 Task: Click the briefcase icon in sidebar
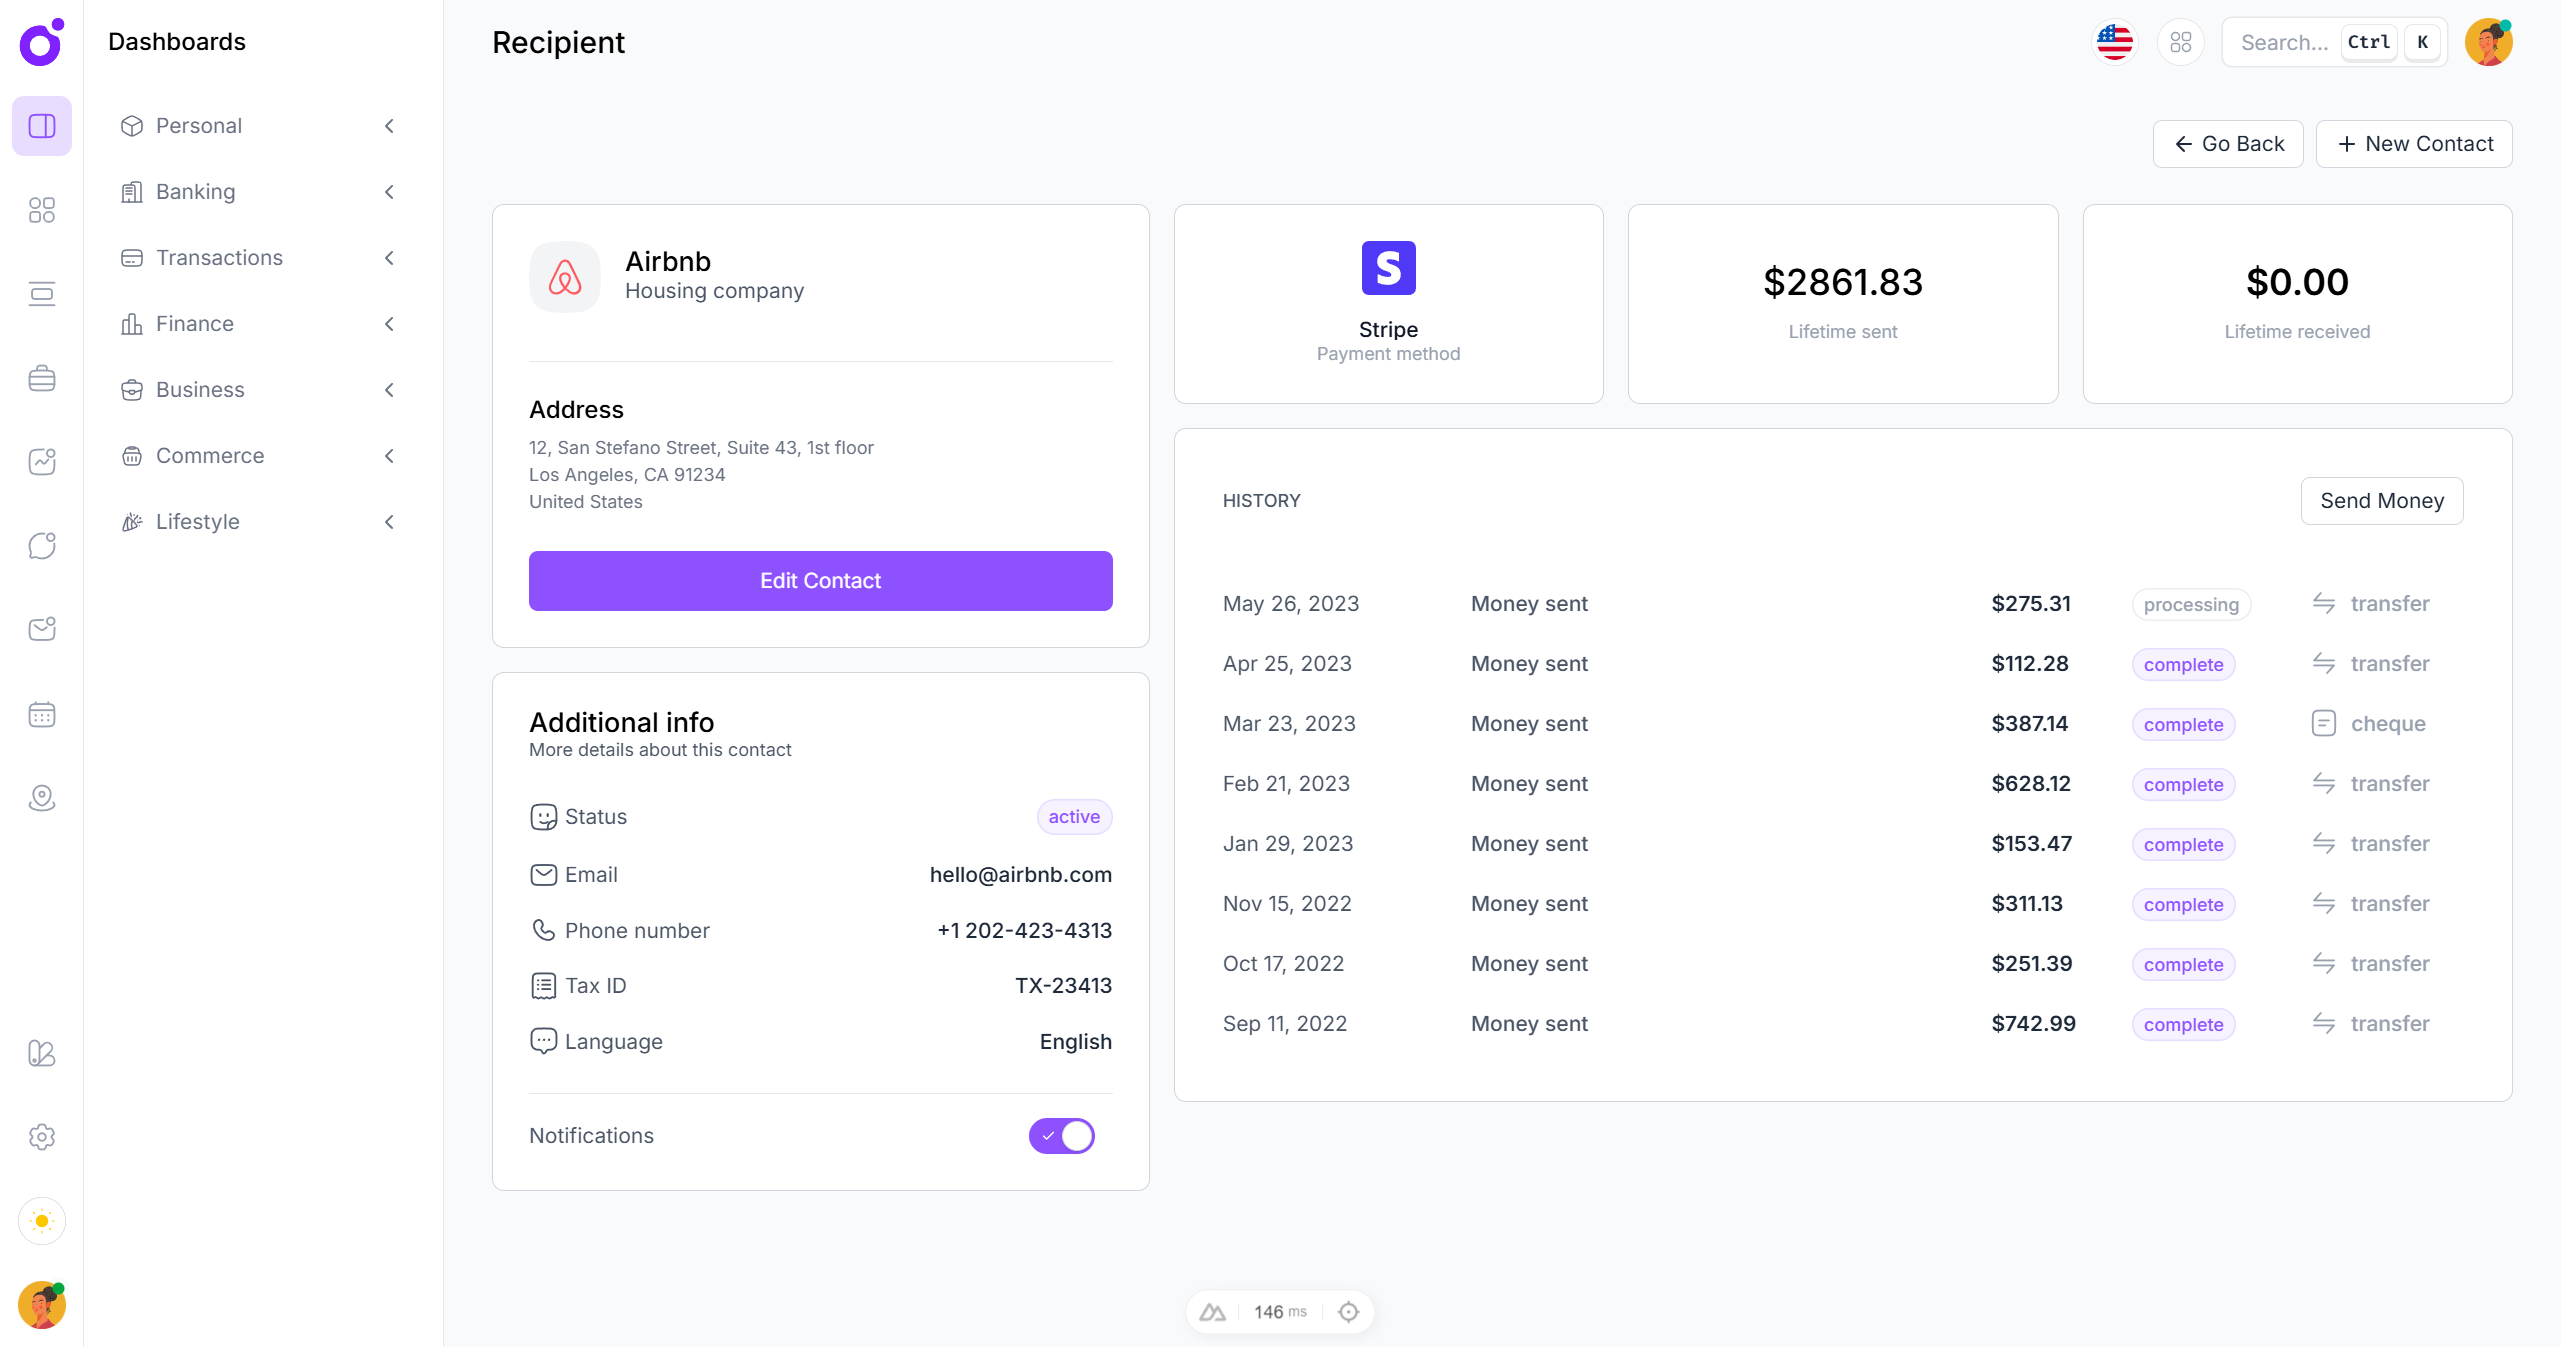tap(41, 378)
